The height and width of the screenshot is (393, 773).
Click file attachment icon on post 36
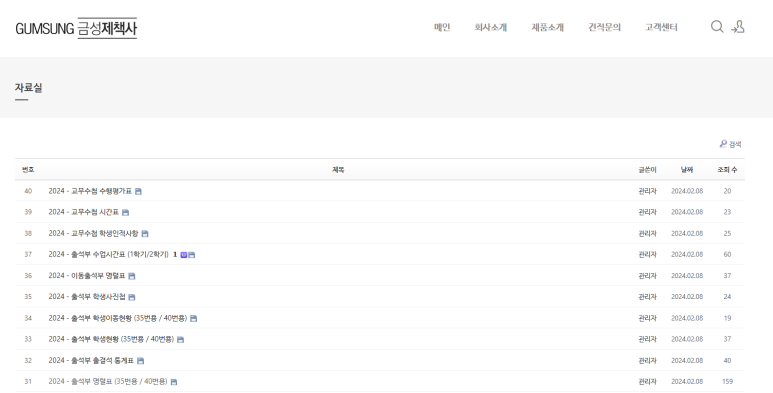click(x=131, y=276)
